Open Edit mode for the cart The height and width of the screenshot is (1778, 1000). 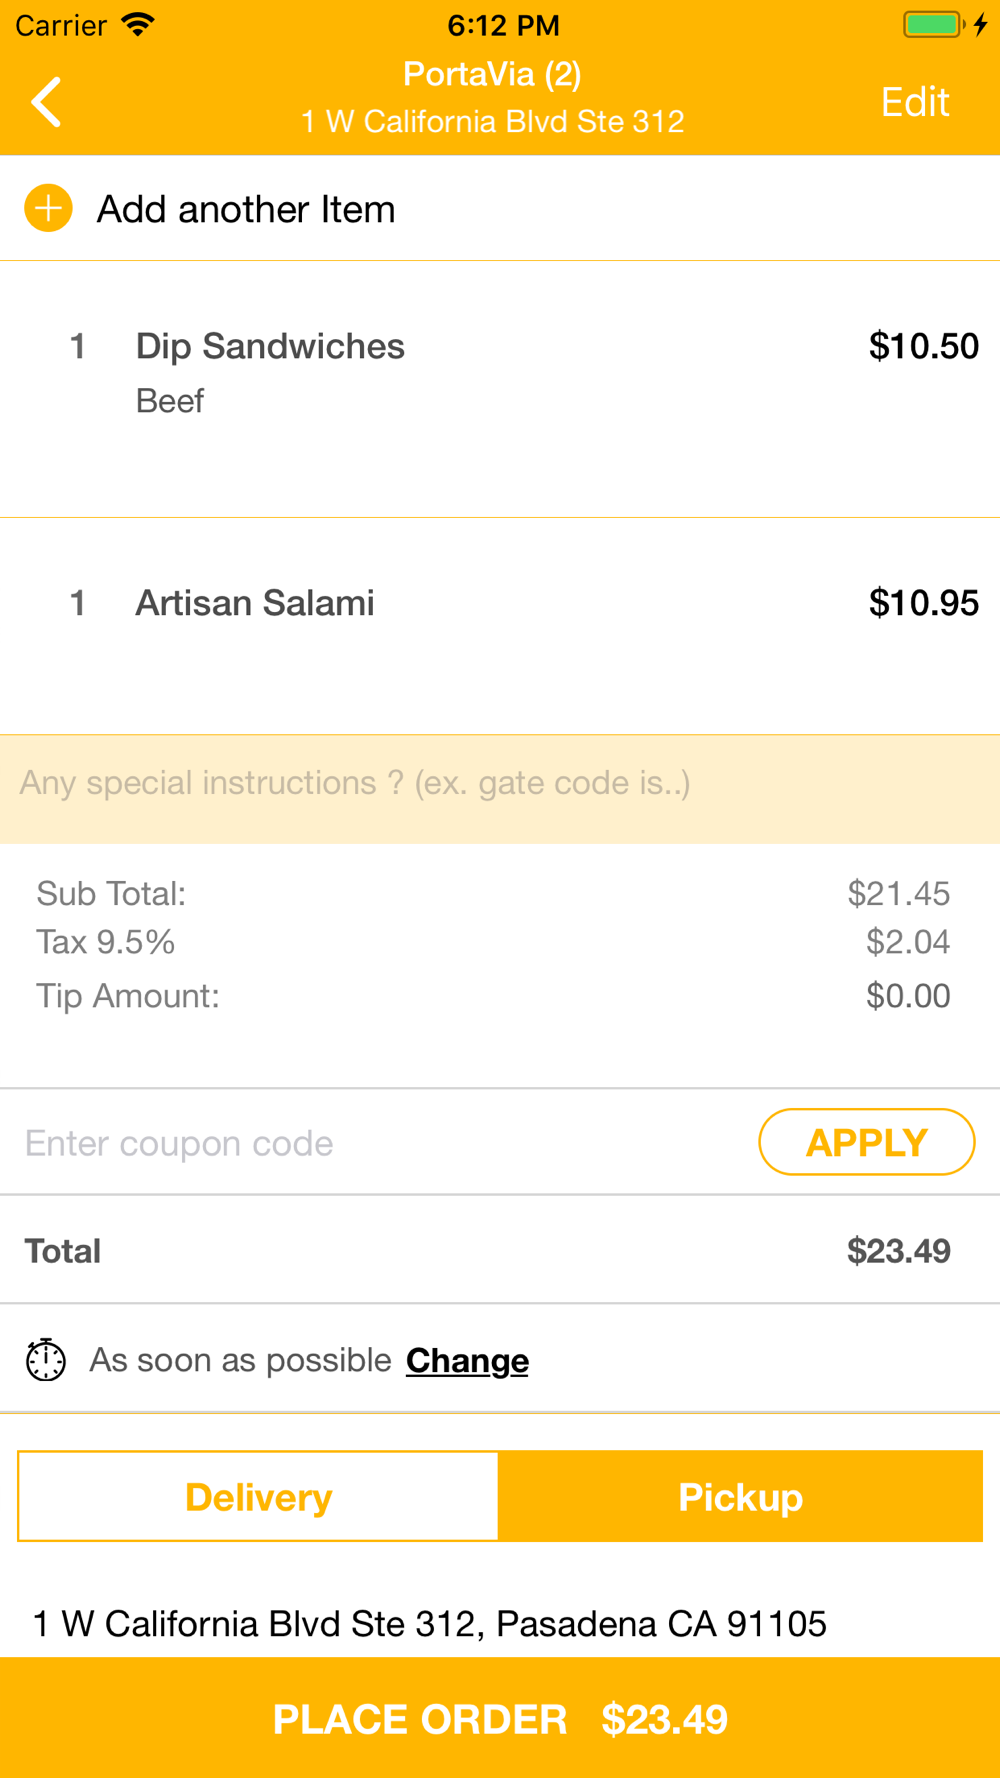[914, 102]
